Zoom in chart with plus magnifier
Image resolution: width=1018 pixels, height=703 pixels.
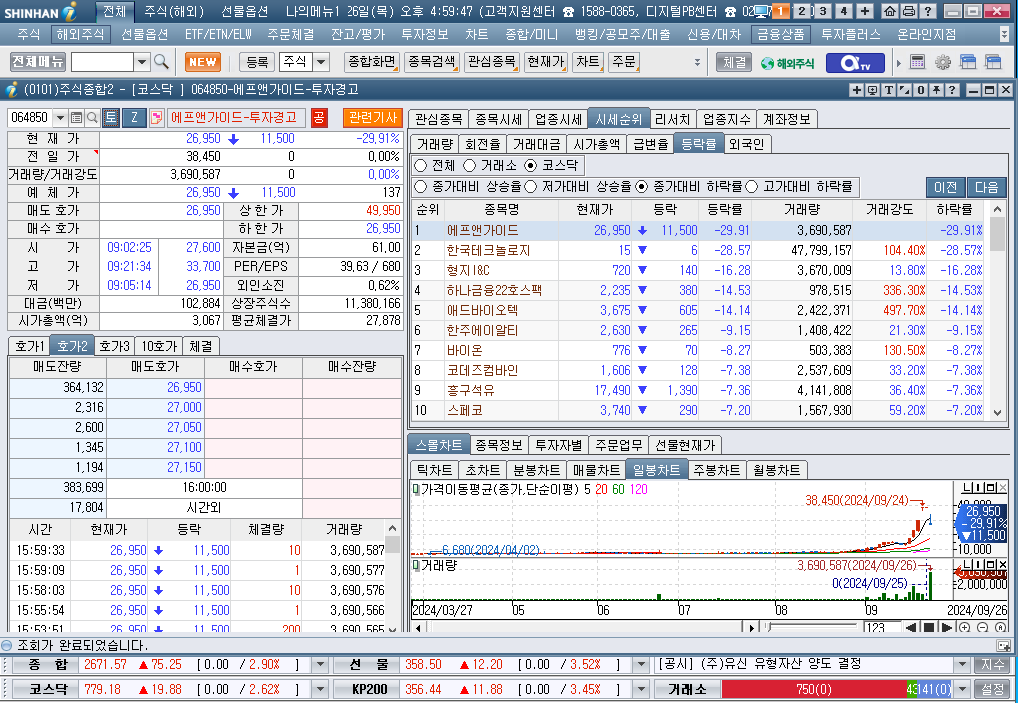965,628
